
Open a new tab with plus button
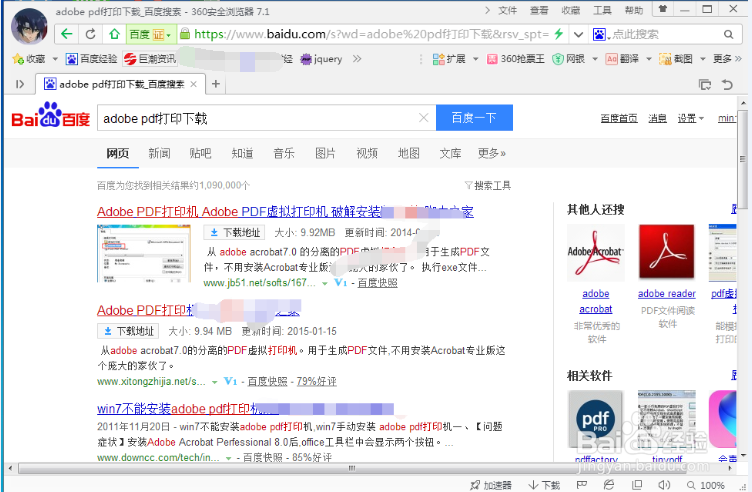(216, 84)
